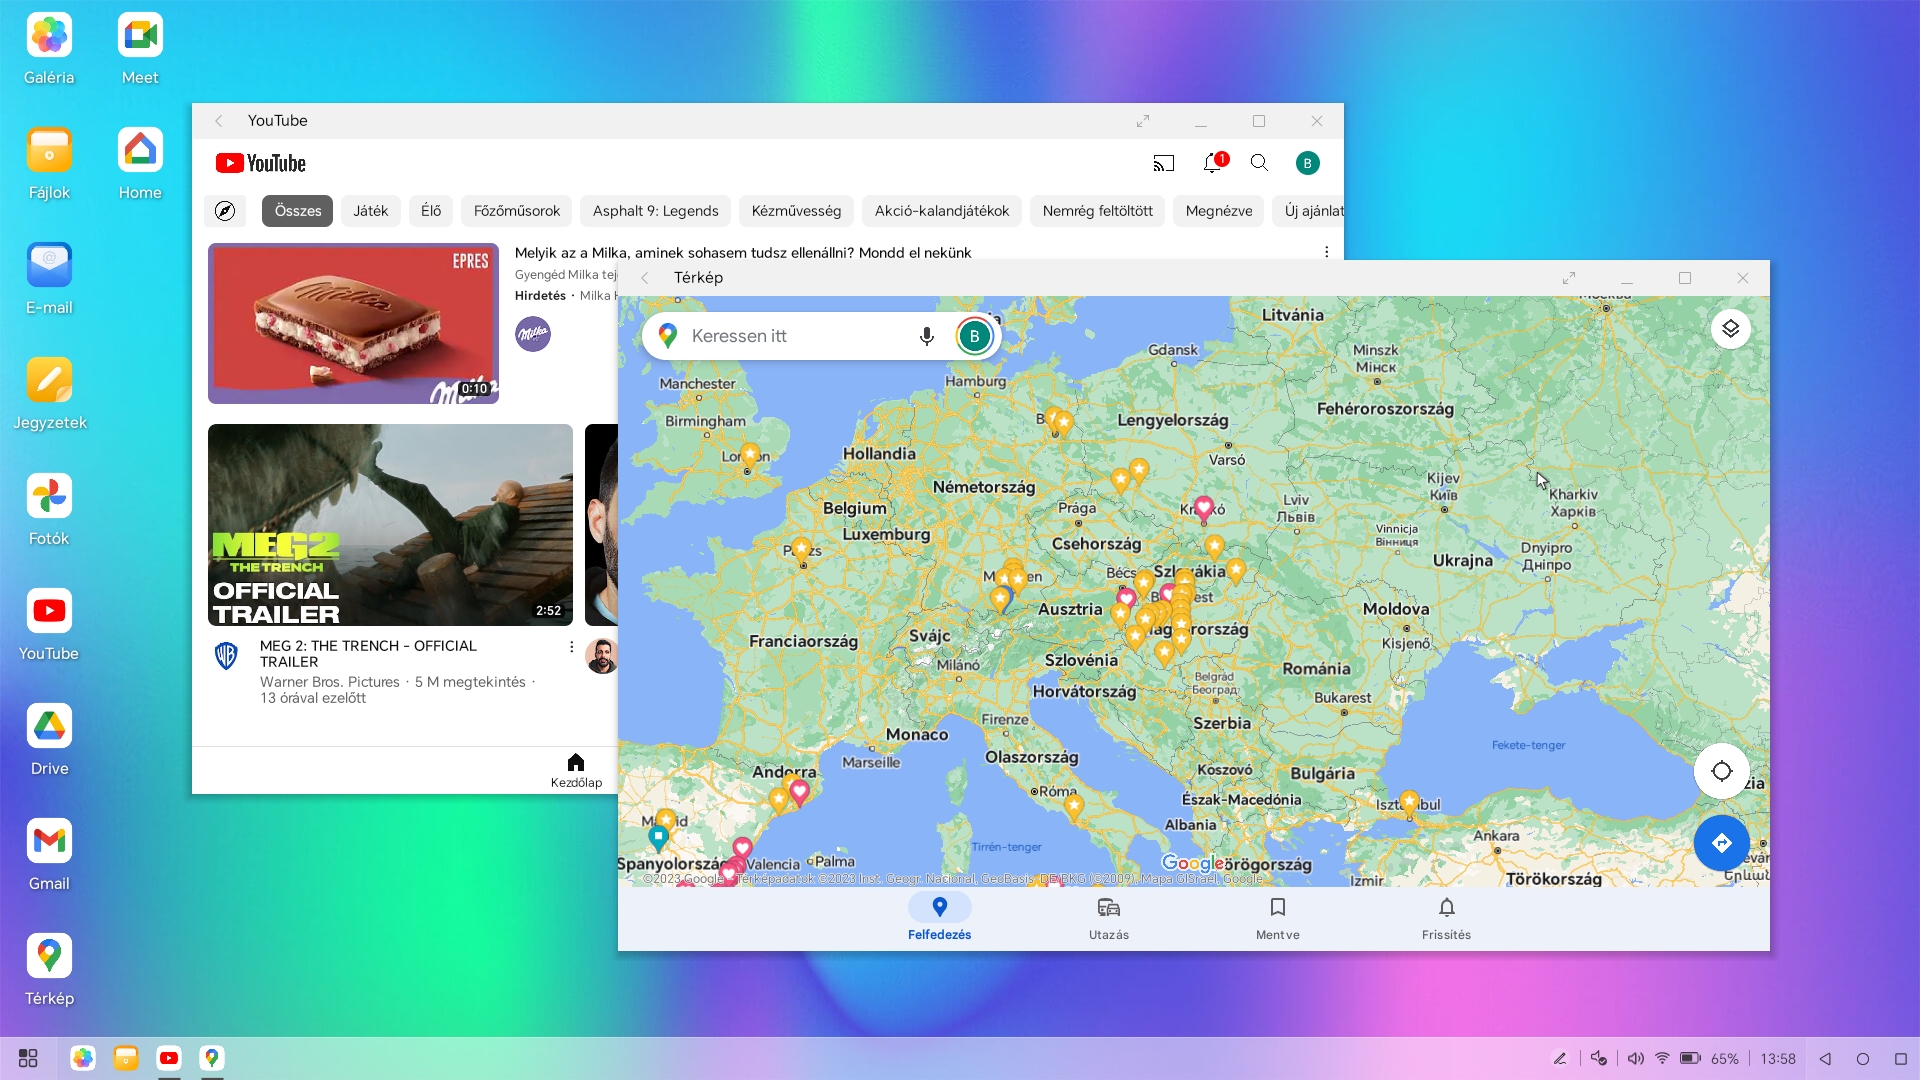
Task: Click the Google logo on the map
Action: (x=1192, y=863)
